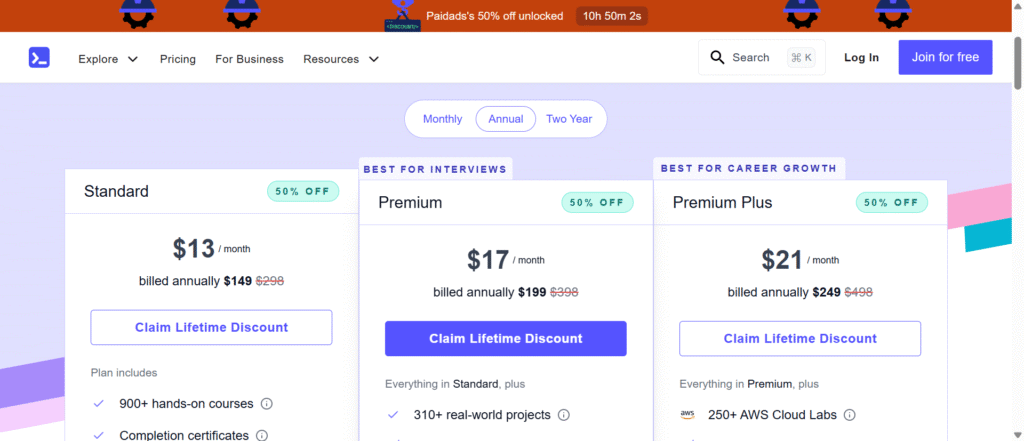
Task: Show info for 250+ AWS Cloud Labs
Action: tap(848, 415)
